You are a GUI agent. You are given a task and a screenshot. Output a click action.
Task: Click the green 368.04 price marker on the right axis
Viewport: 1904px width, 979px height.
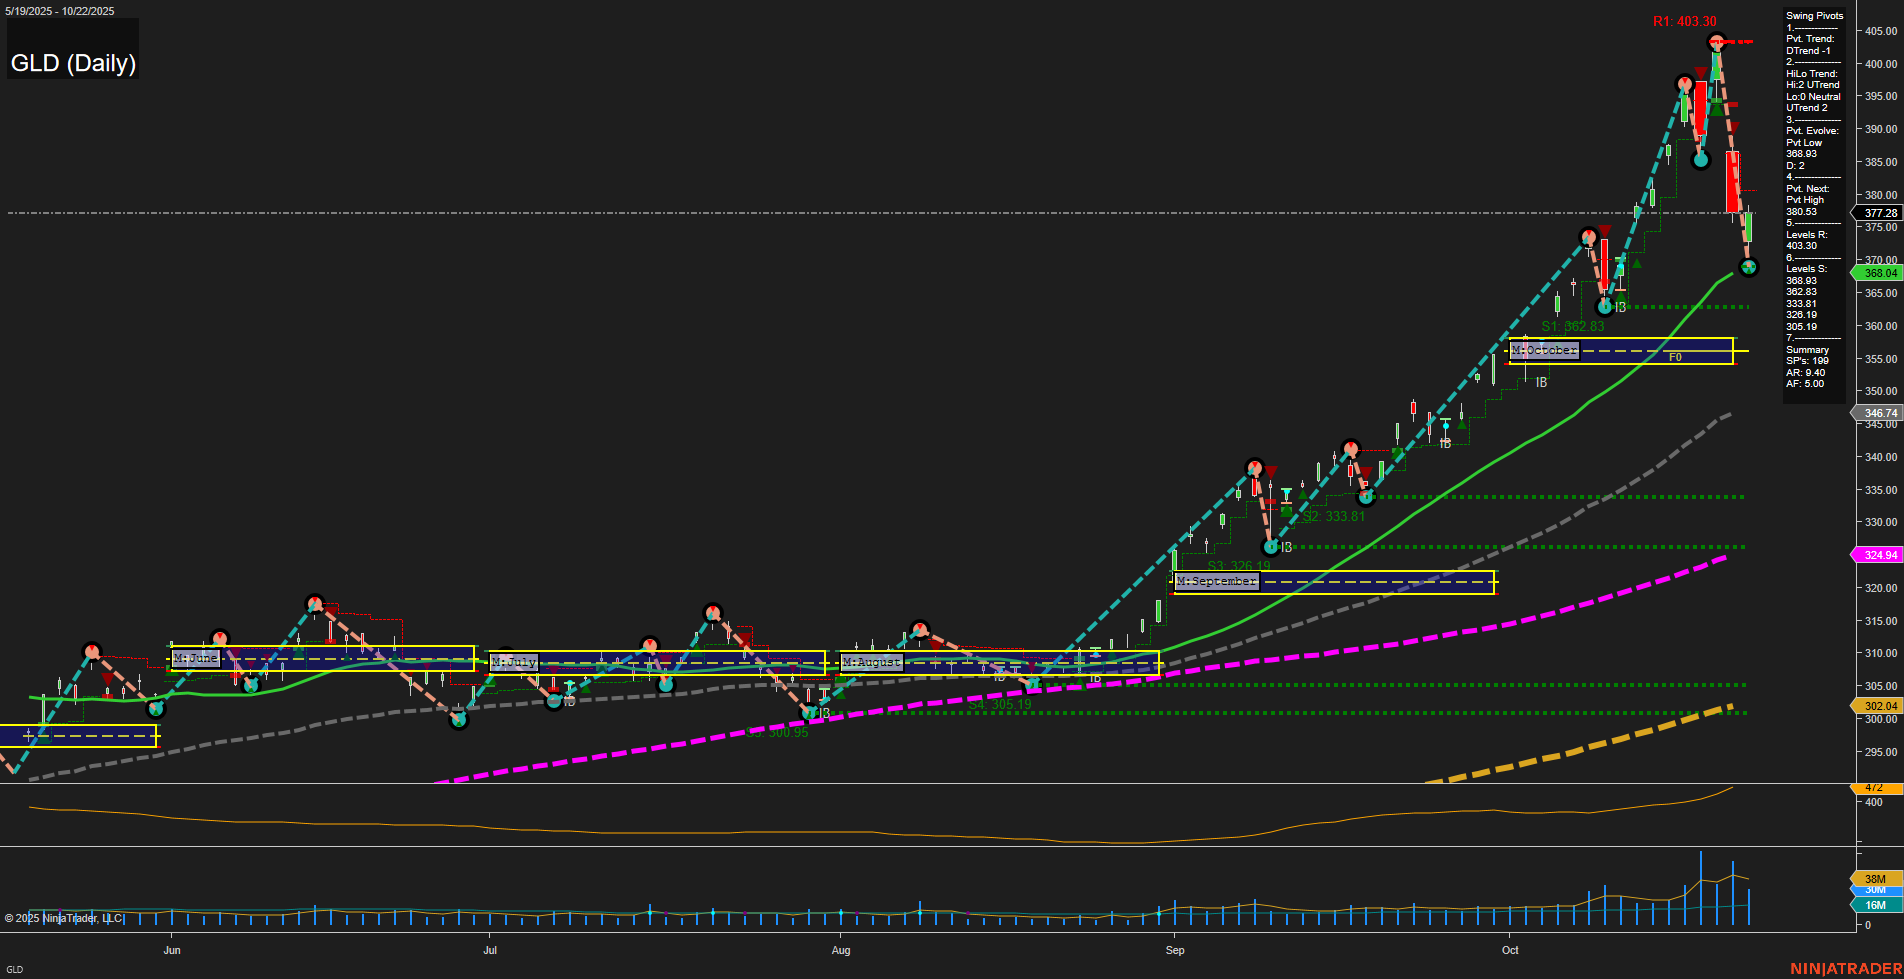1876,273
